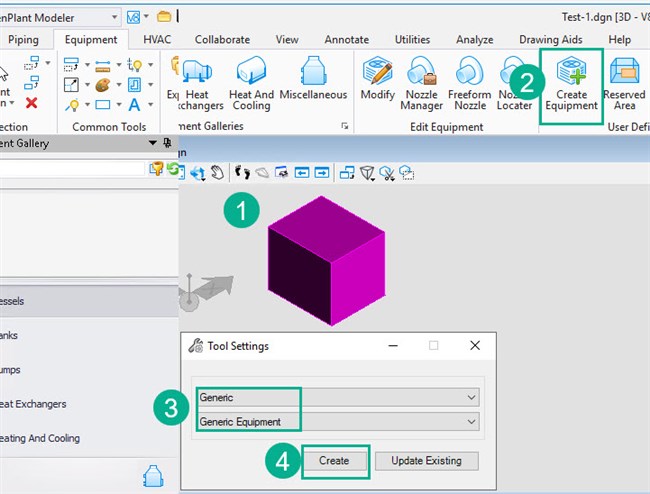Open the Annotate ribbon tab
650x494 pixels.
[x=347, y=40]
